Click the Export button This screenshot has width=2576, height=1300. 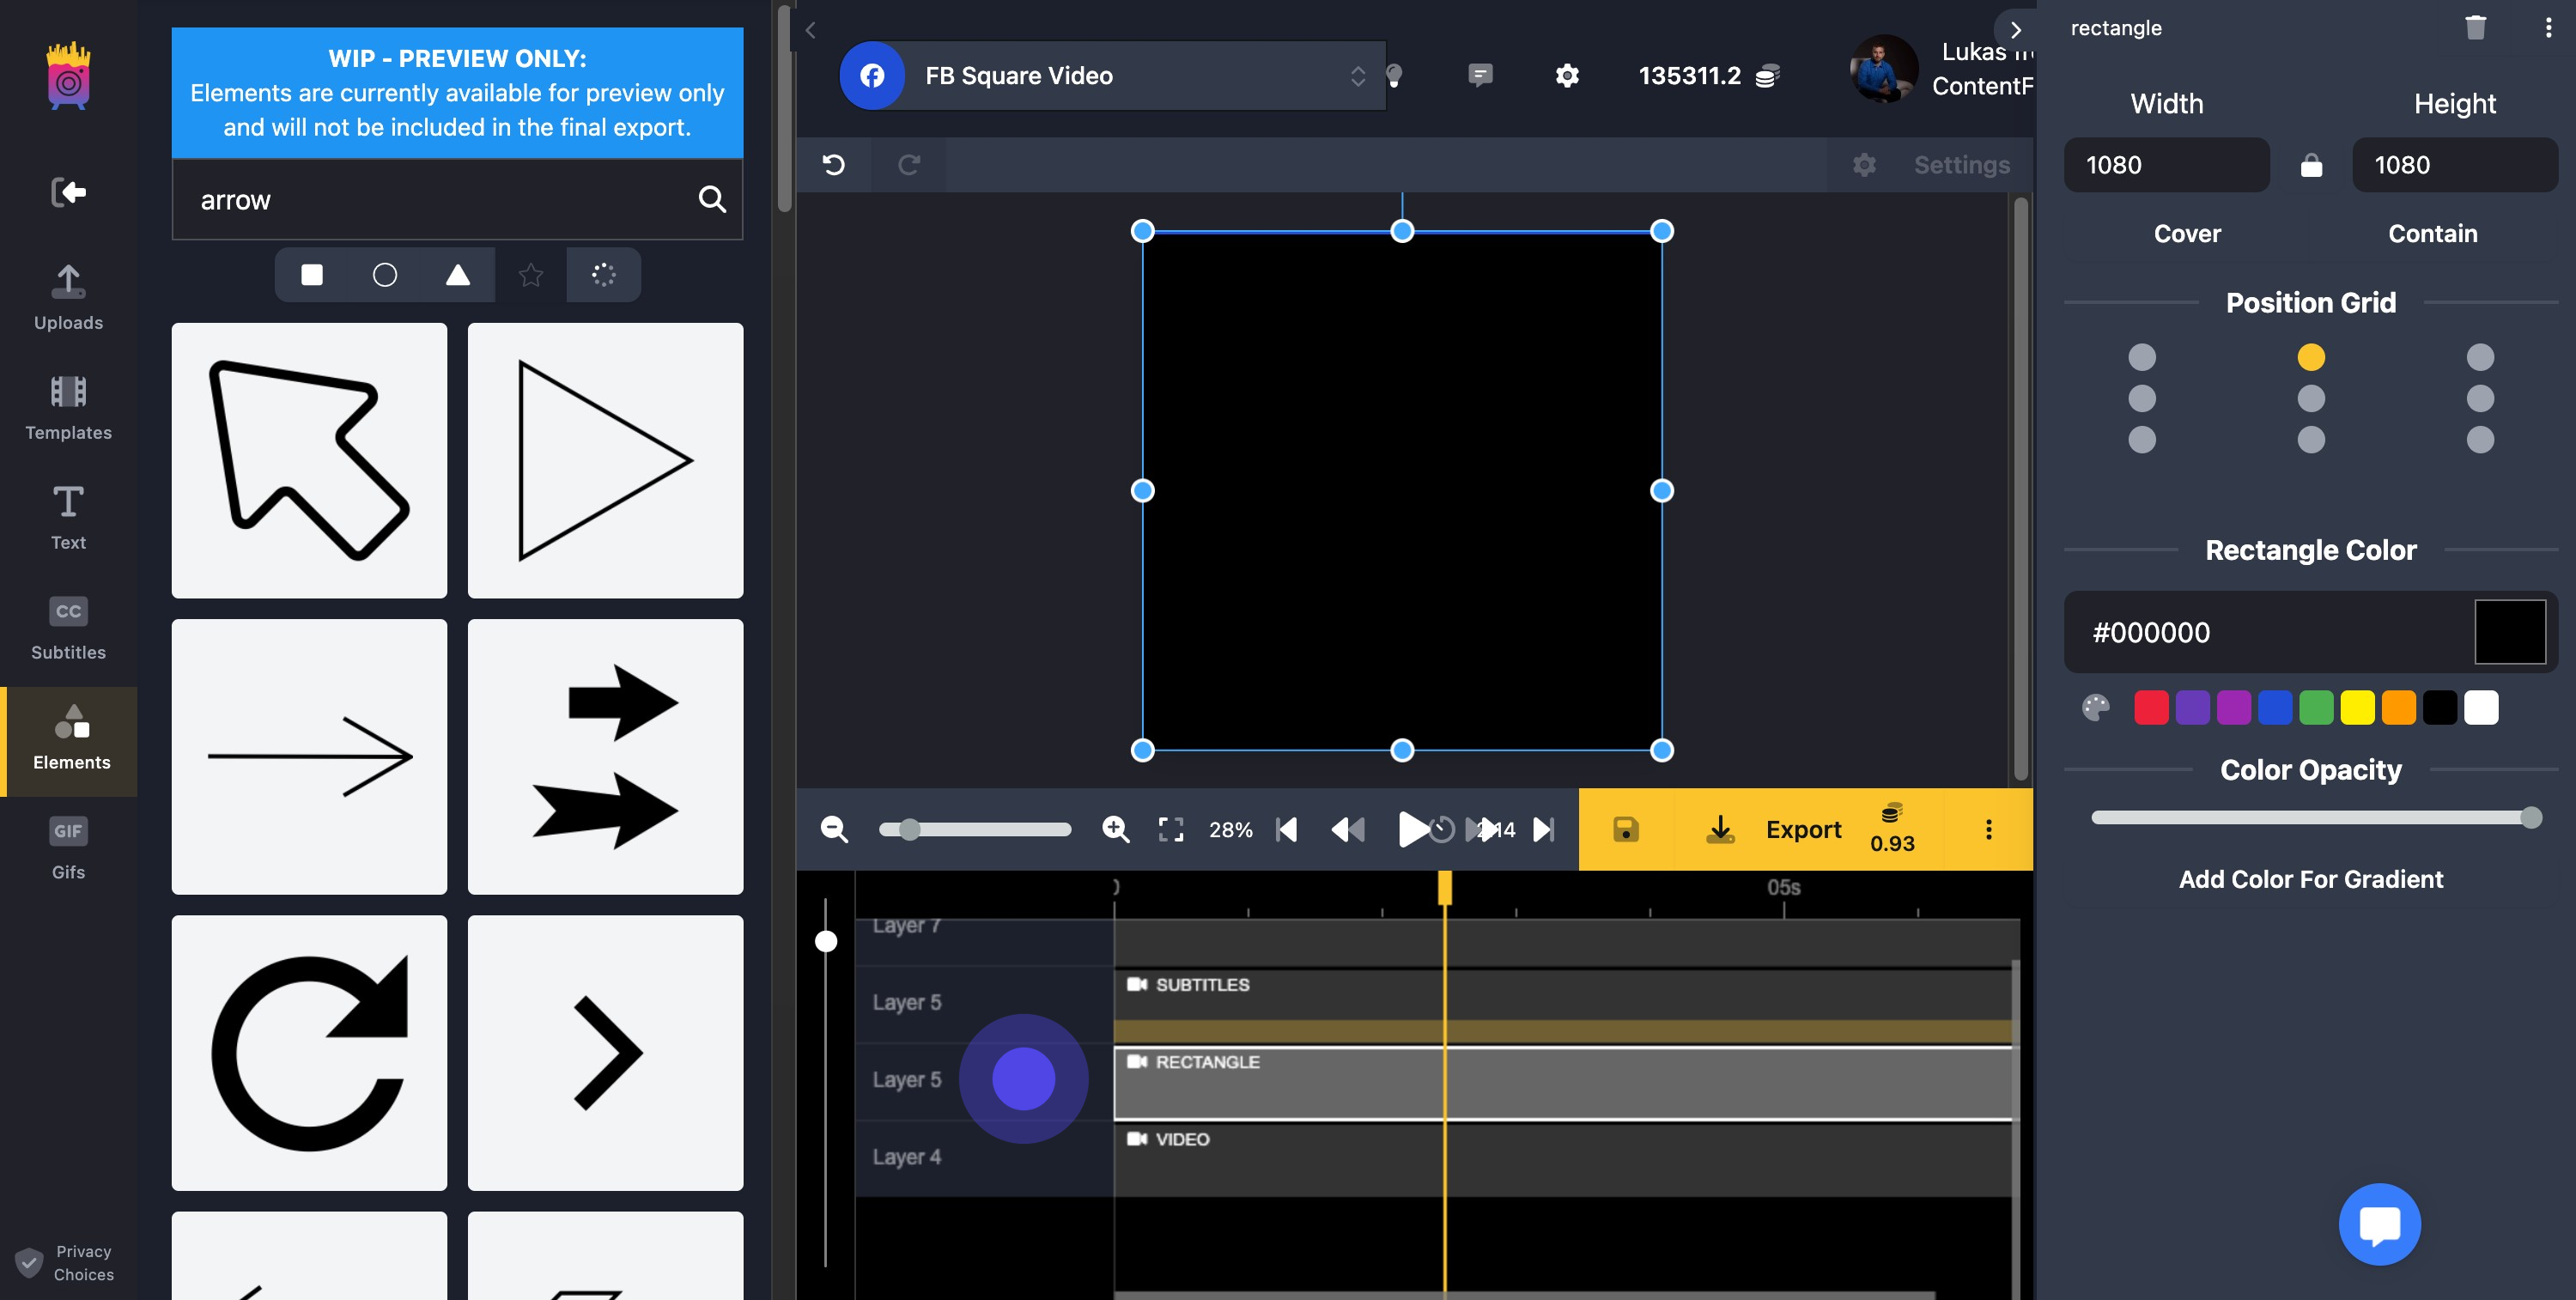tap(1802, 829)
